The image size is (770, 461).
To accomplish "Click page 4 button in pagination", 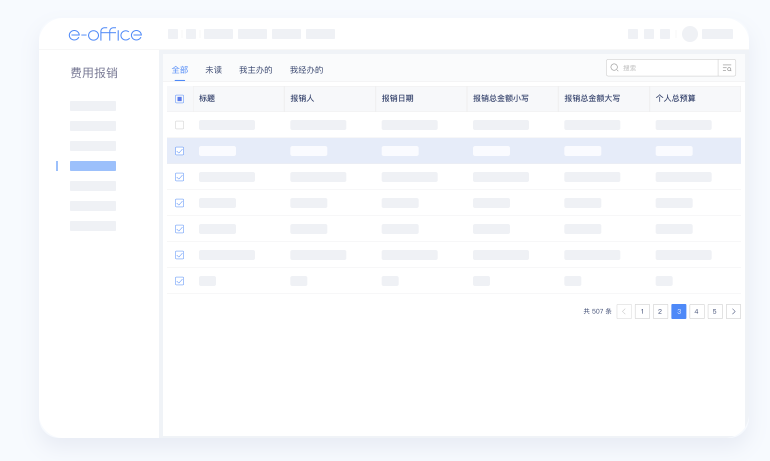I will [697, 311].
